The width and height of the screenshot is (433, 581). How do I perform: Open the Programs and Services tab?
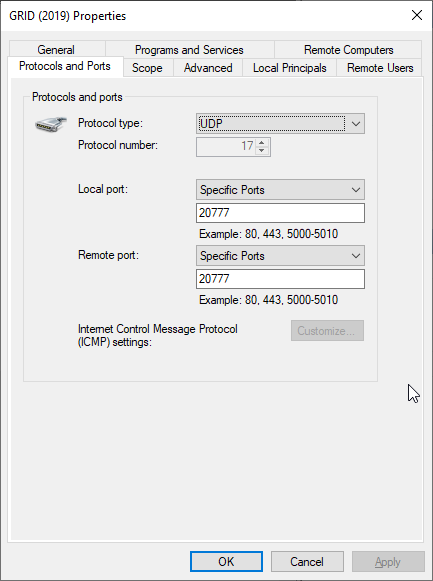(189, 50)
